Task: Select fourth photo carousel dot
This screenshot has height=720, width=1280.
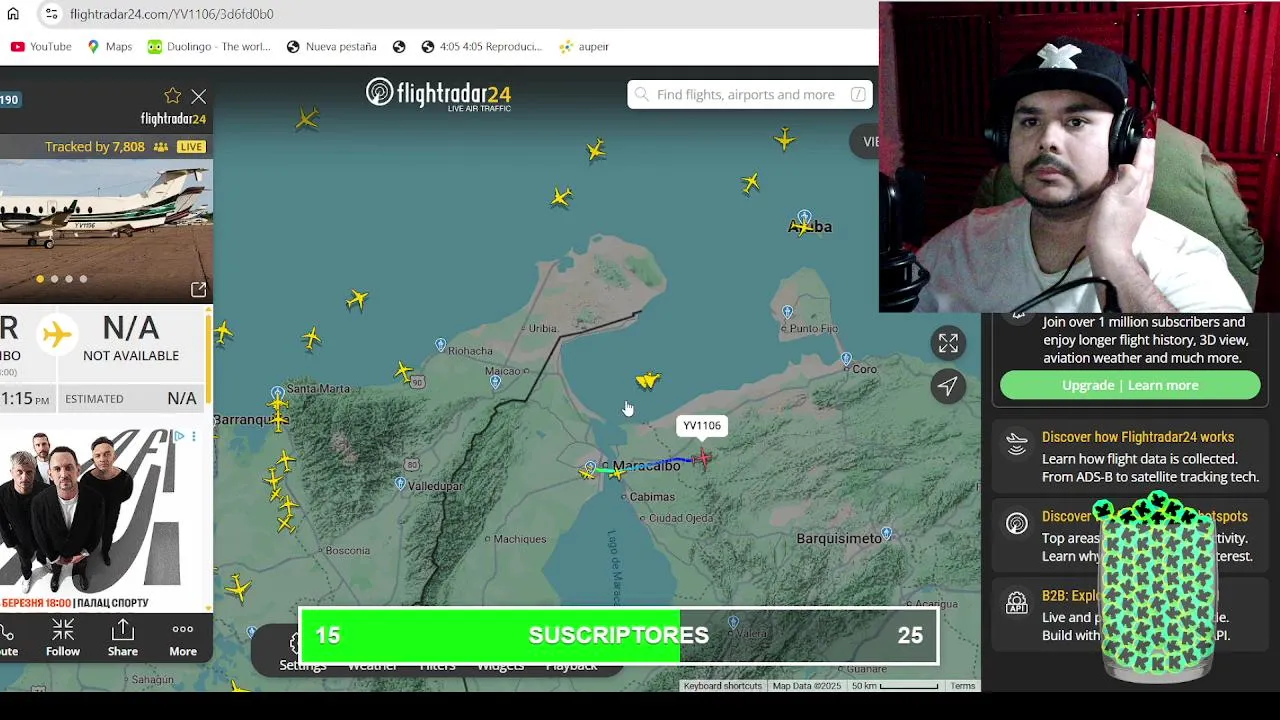Action: pos(83,279)
